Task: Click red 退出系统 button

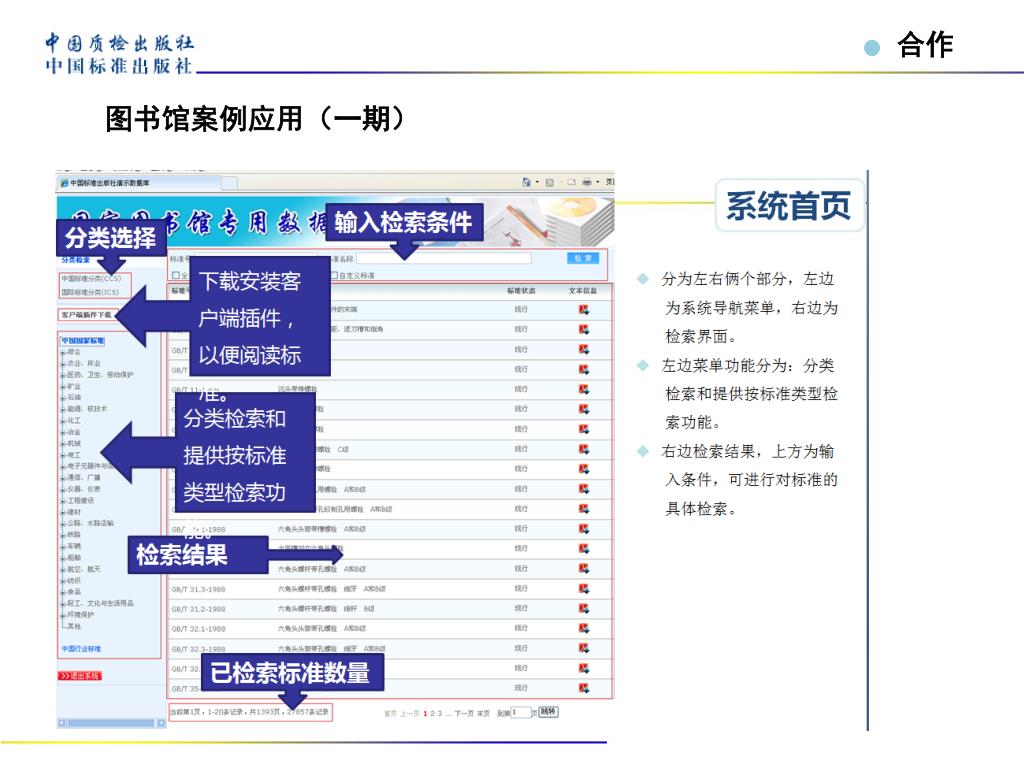Action: [x=80, y=676]
